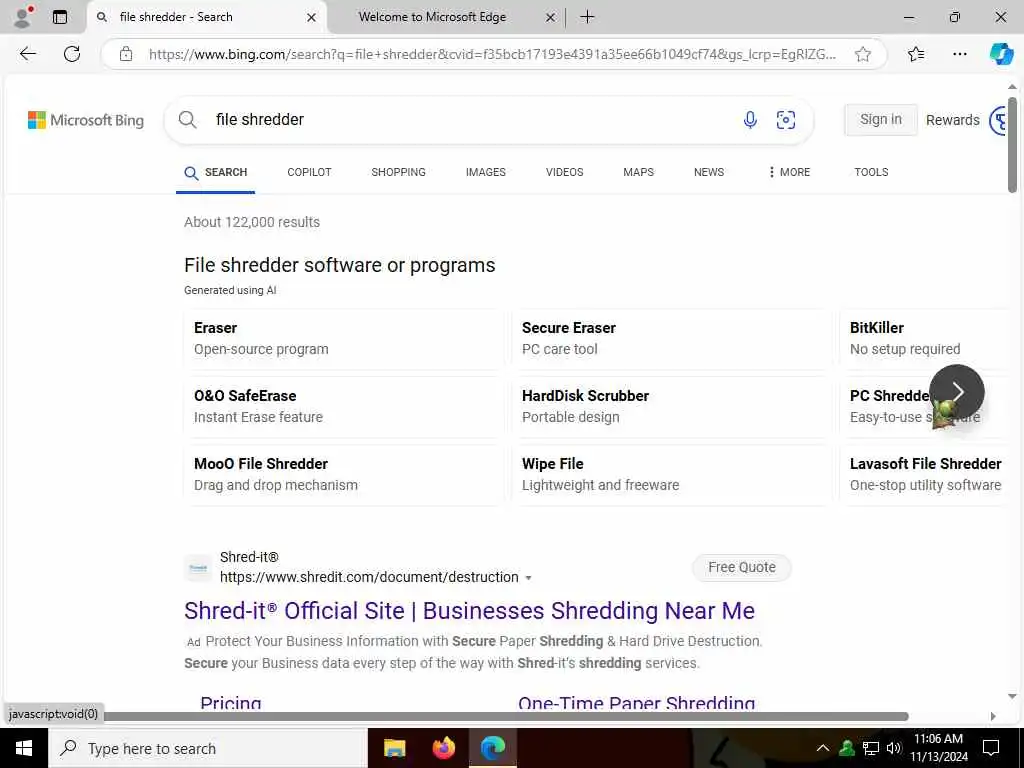The height and width of the screenshot is (768, 1024).
Task: Open the Windows Start menu
Action: (x=24, y=748)
